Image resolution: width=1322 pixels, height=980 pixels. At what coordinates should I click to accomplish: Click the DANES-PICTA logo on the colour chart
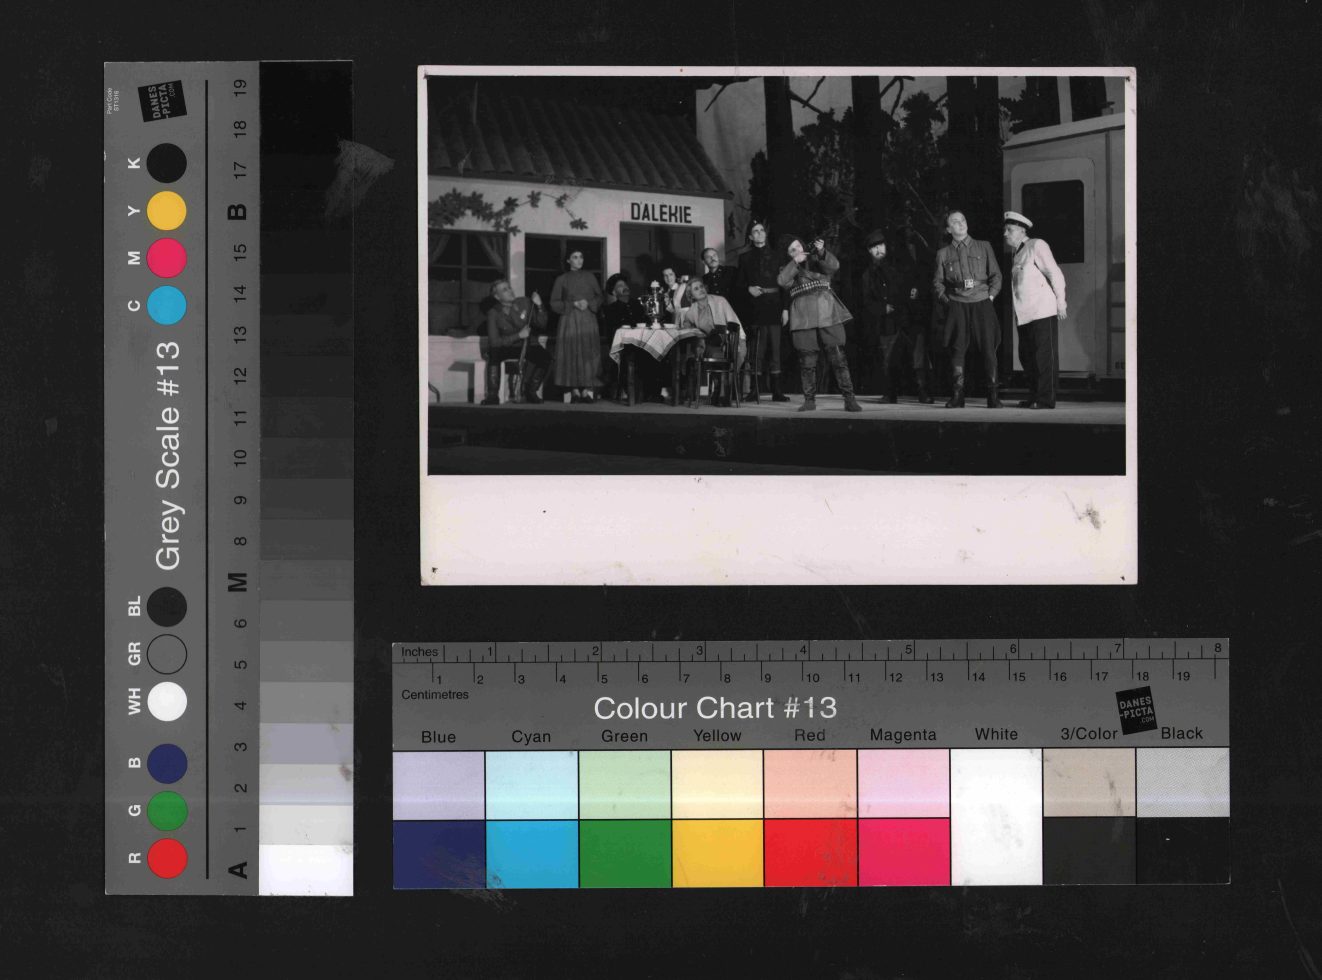tap(1136, 710)
